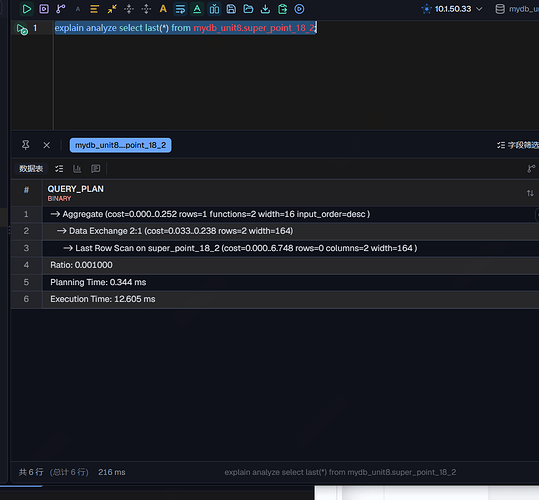
Task: Click the executed SQL text in the status bar
Action: coord(340,472)
